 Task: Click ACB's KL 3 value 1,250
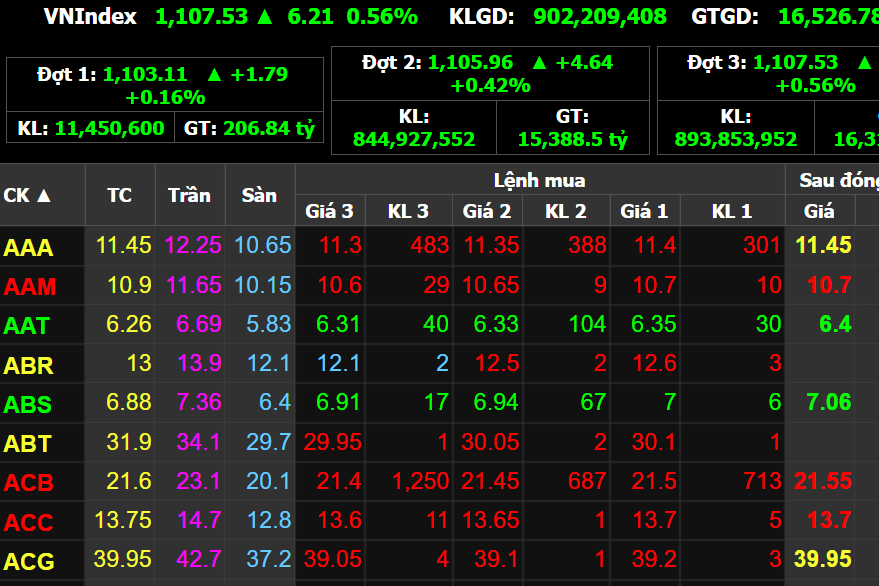pyautogui.click(x=420, y=482)
